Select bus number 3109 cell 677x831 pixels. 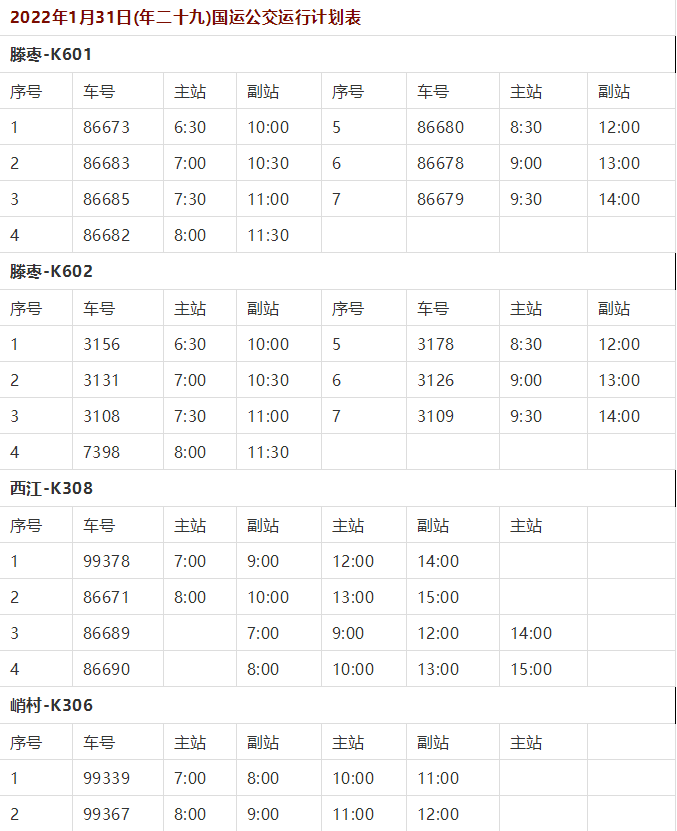pyautogui.click(x=435, y=416)
